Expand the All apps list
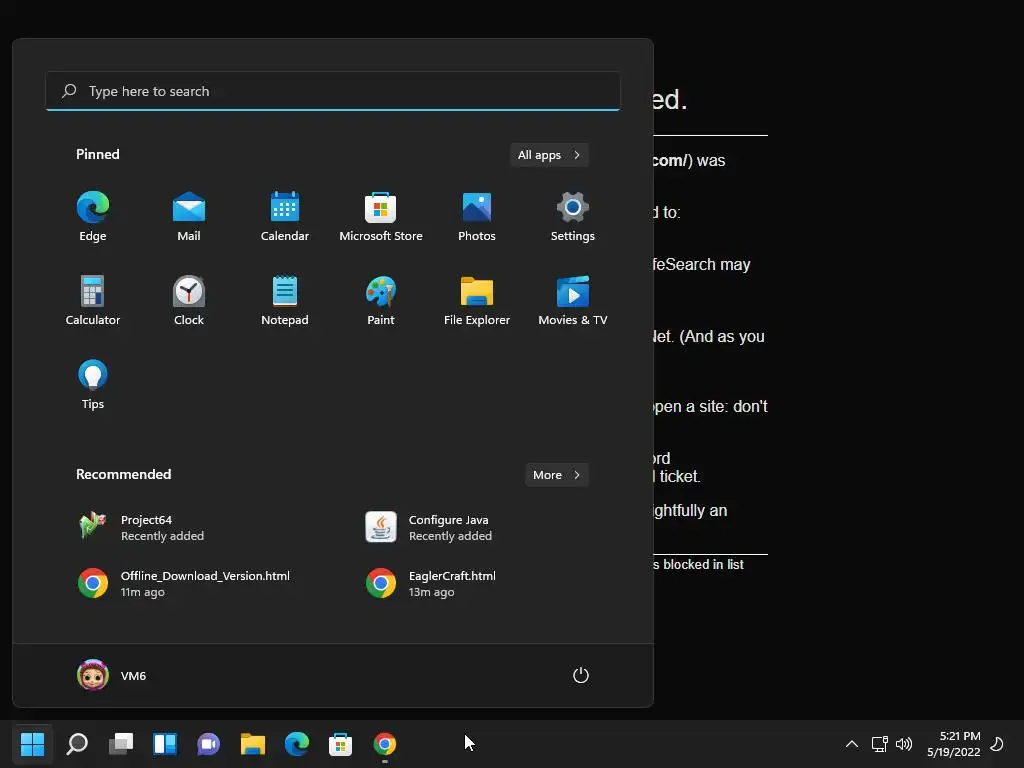1024x768 pixels. [x=549, y=155]
